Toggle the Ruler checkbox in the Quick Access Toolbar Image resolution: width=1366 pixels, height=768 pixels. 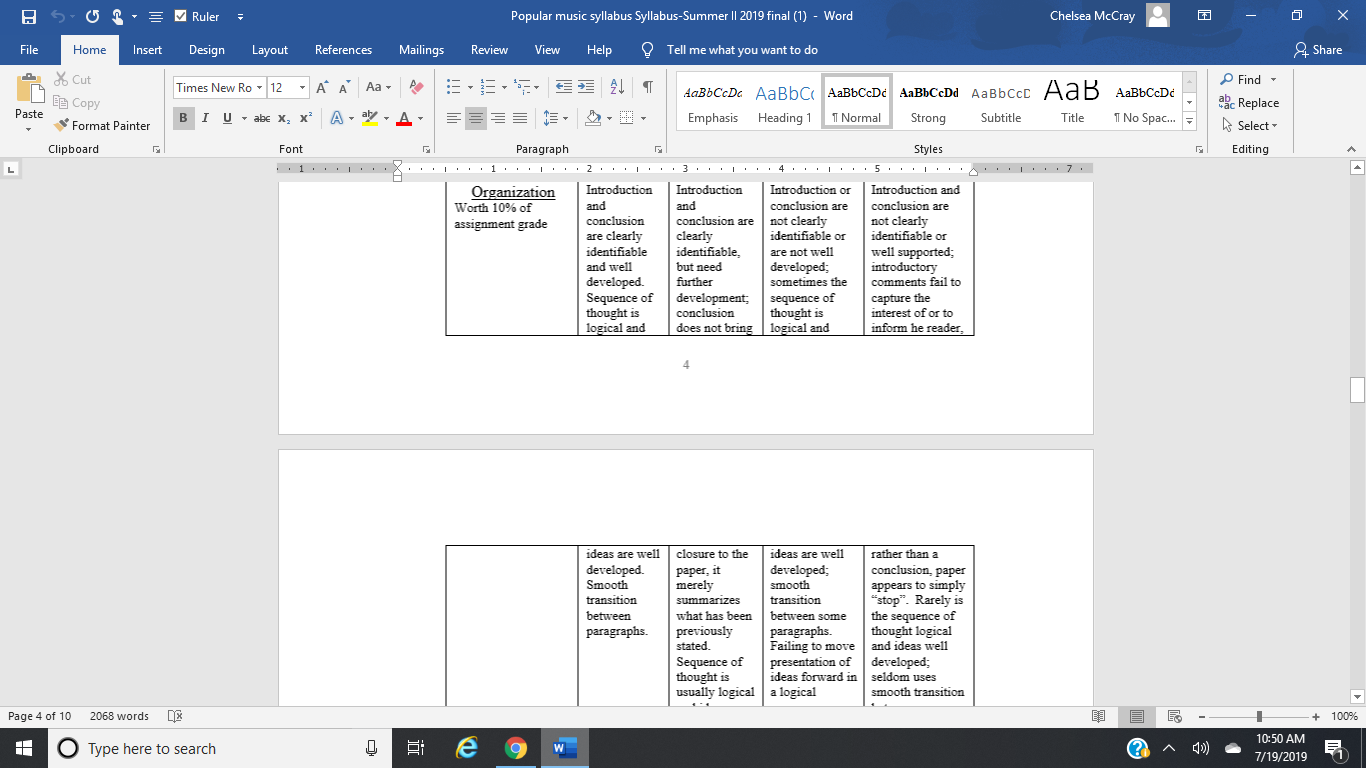click(181, 16)
